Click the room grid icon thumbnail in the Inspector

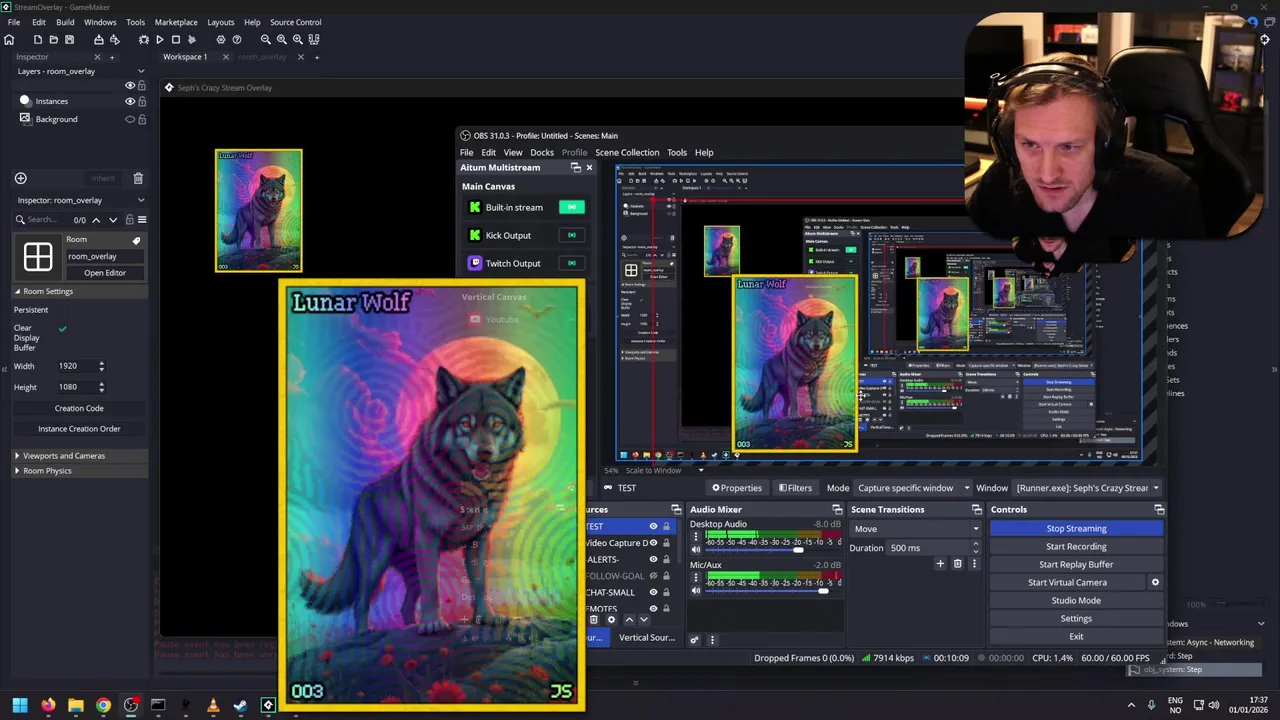pos(38,257)
